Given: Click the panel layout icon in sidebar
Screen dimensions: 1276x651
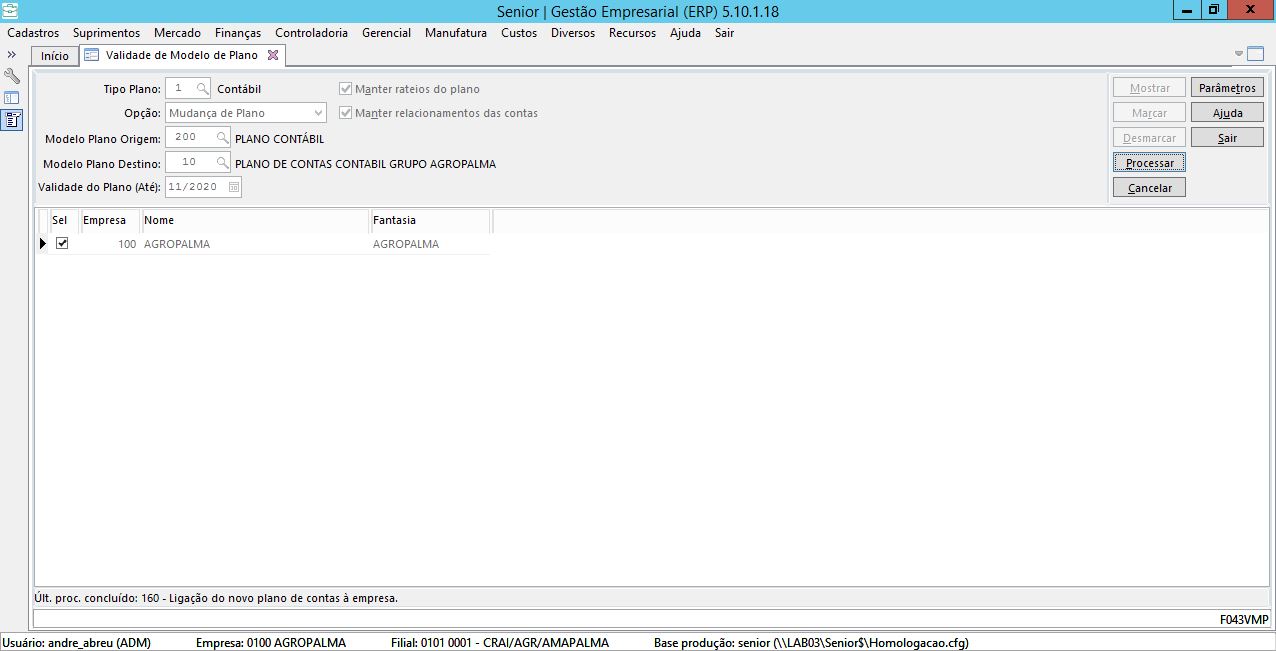Looking at the screenshot, I should point(12,98).
